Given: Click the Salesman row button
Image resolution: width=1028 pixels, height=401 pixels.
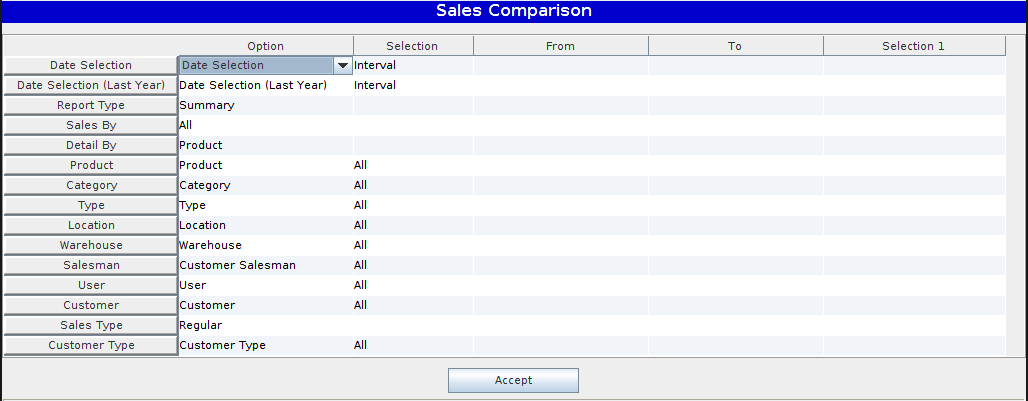Looking at the screenshot, I should (x=91, y=265).
